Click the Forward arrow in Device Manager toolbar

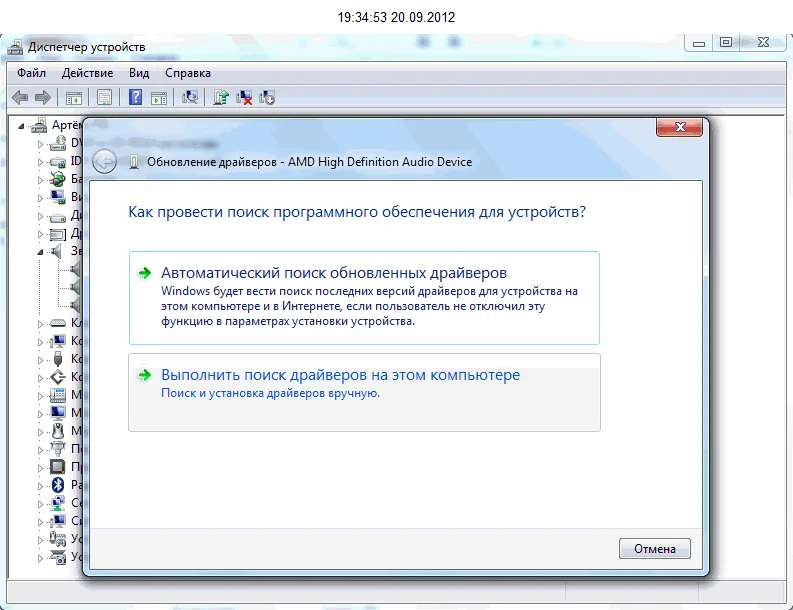click(x=43, y=97)
